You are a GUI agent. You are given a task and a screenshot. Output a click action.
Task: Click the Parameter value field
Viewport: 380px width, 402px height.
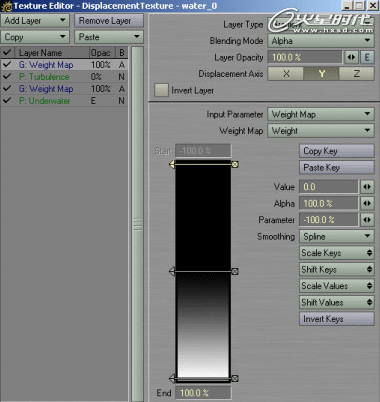329,220
